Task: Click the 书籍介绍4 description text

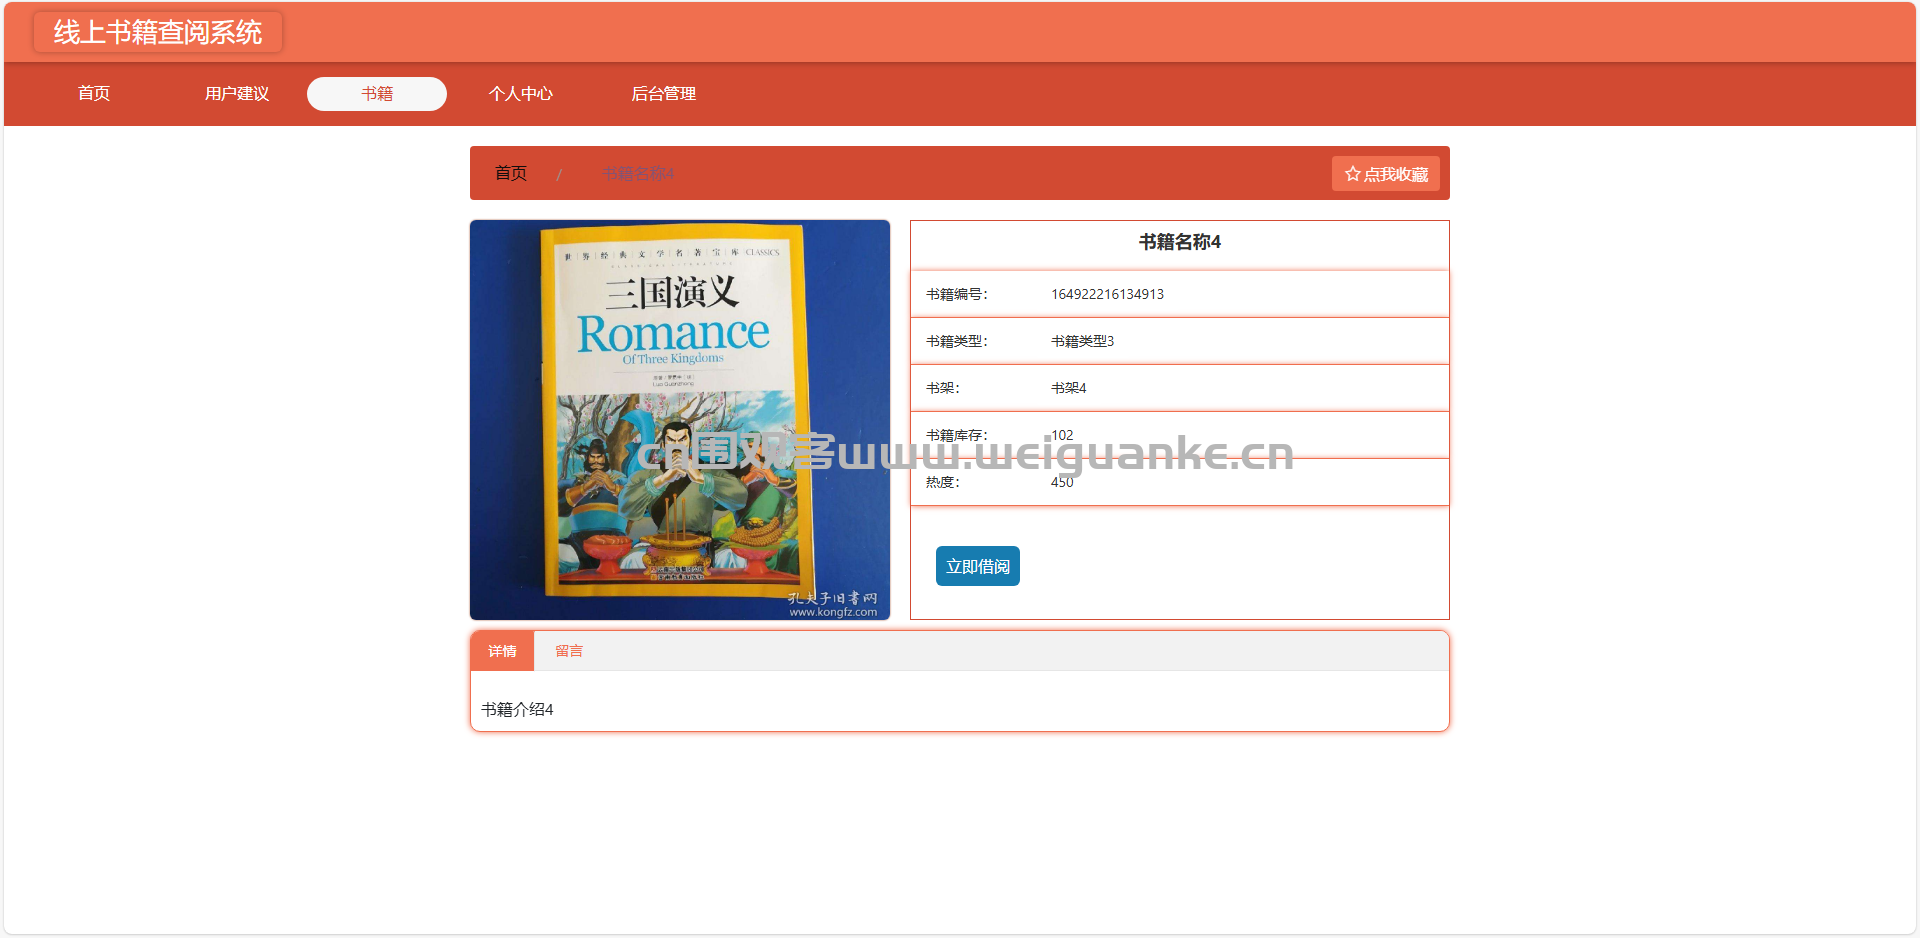Action: [517, 709]
